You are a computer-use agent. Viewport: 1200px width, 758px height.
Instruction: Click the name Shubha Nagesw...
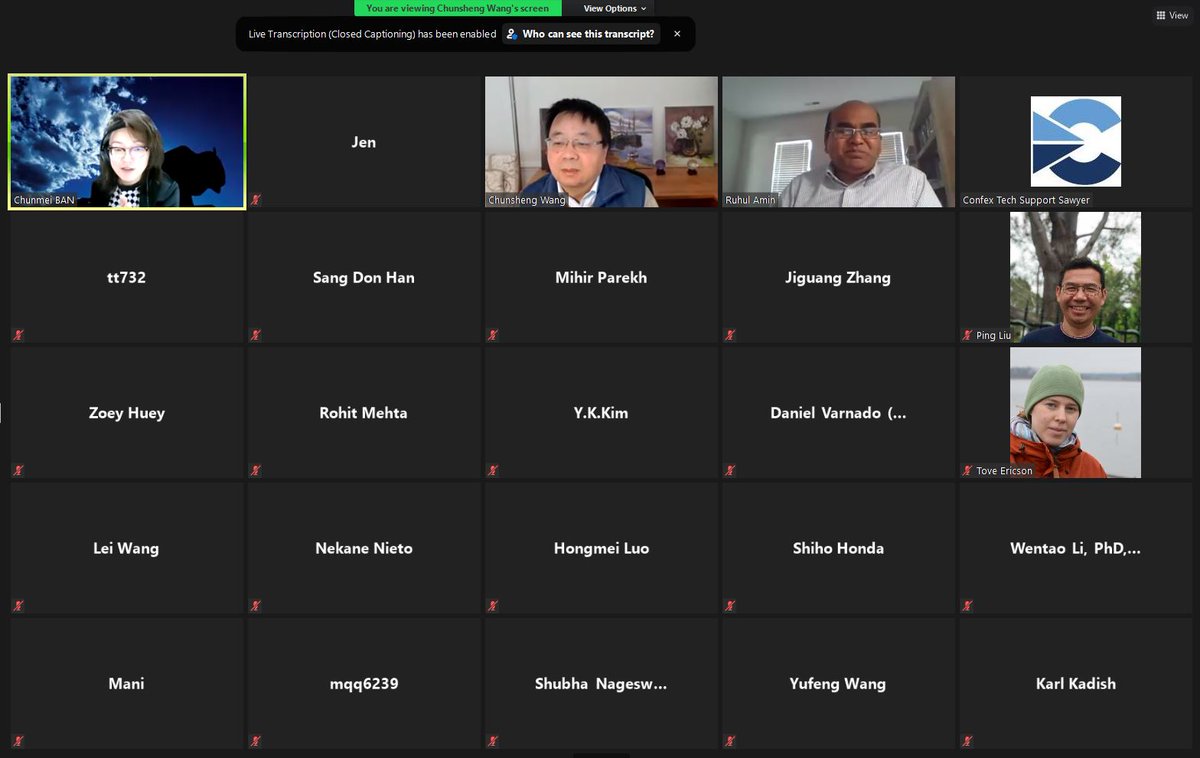[601, 684]
